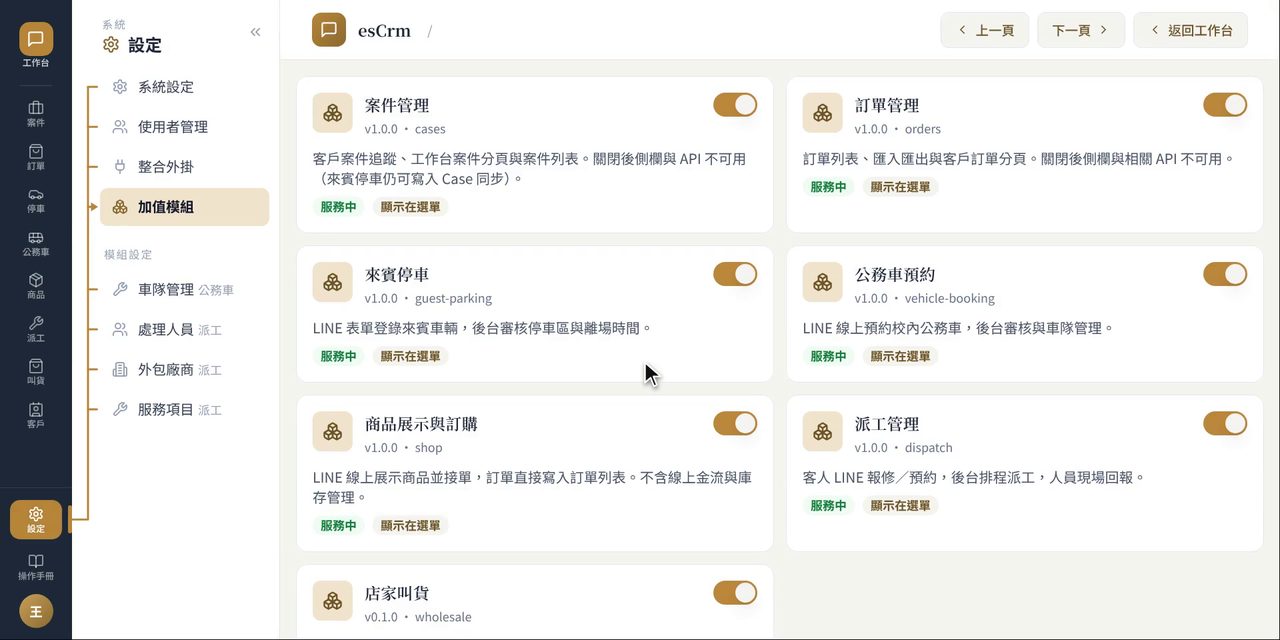Click the 公務車預約 module icon

pos(823,282)
